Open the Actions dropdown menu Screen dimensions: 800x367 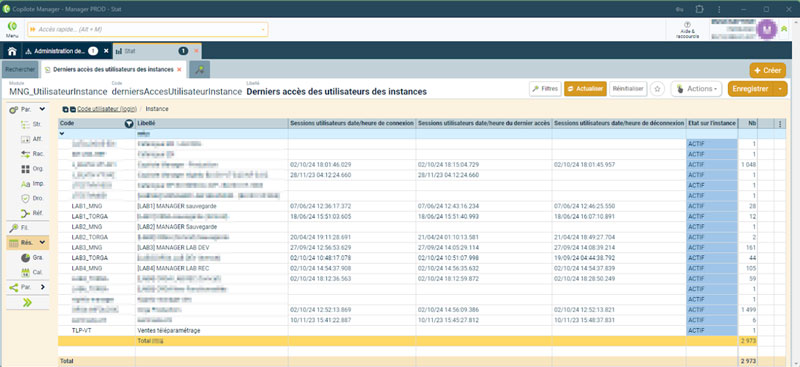tap(696, 89)
